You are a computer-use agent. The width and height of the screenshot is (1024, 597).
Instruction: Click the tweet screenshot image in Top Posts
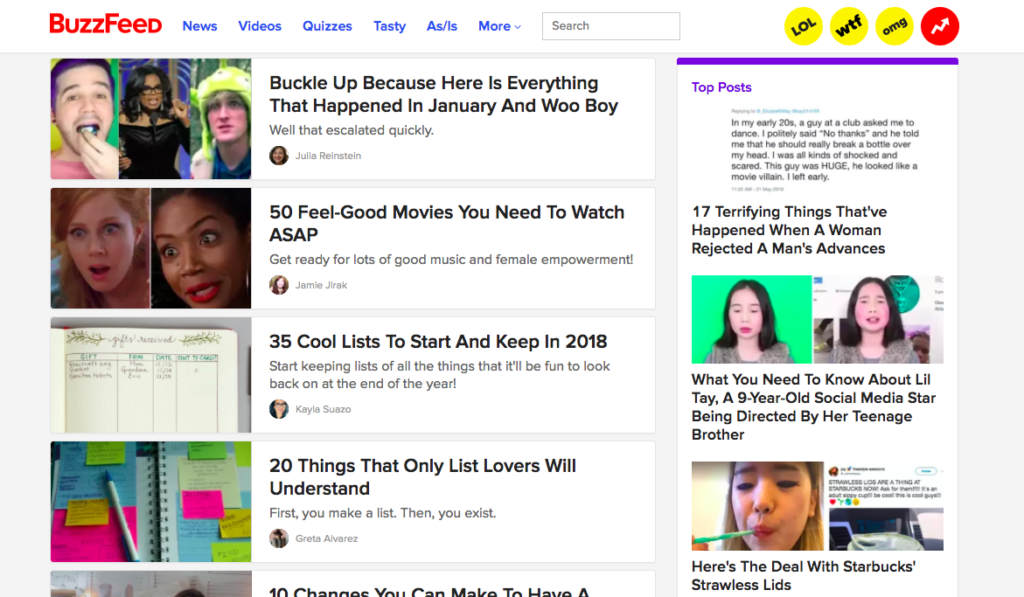coord(818,150)
